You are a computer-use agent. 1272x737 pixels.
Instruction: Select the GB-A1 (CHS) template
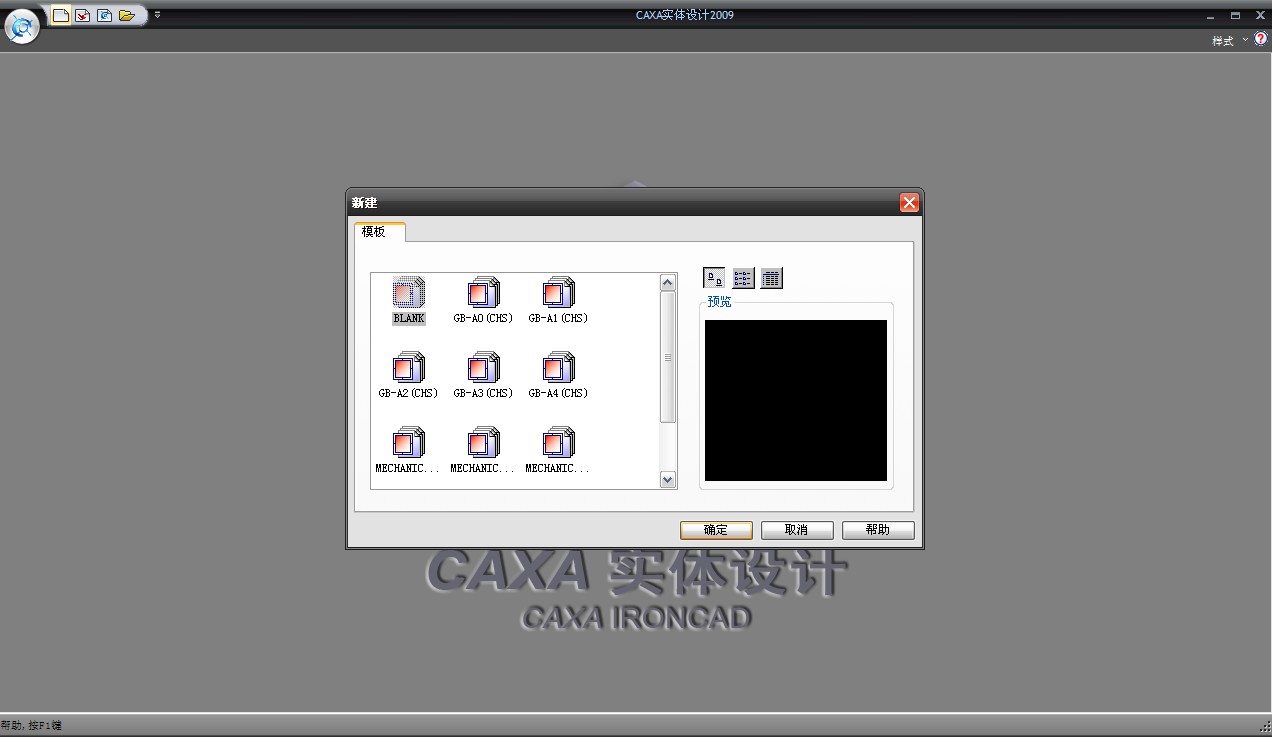(x=558, y=301)
